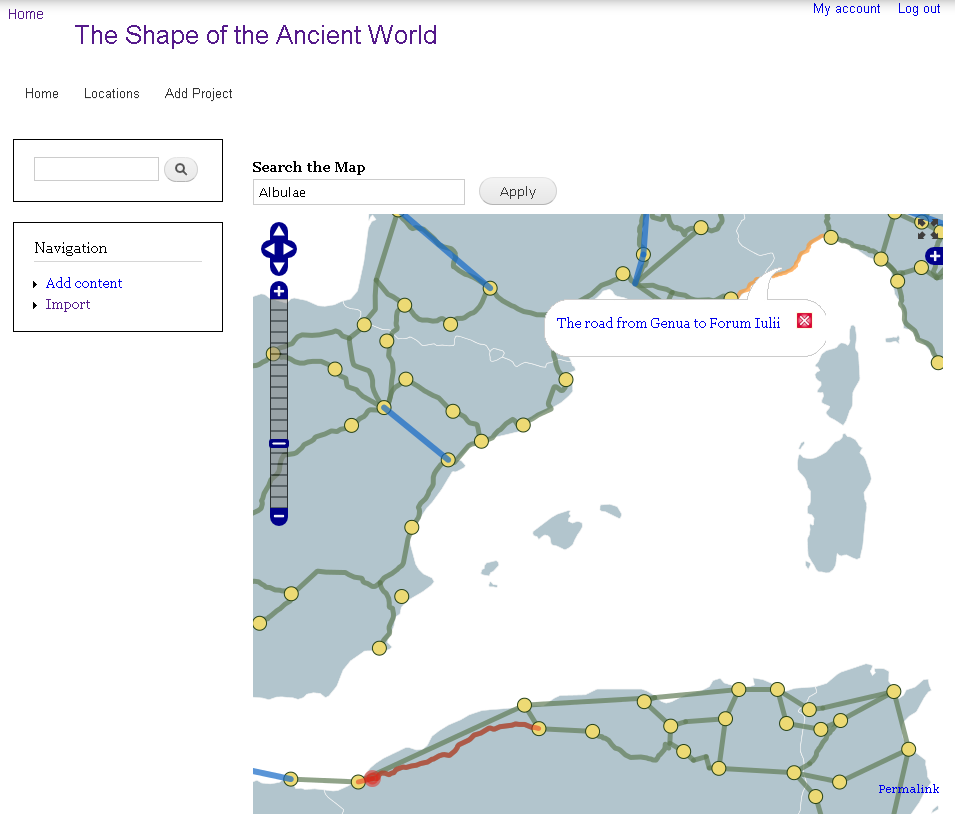Open 'The Shape of the Ancient World' site title
The image size is (955, 835).
coord(256,35)
